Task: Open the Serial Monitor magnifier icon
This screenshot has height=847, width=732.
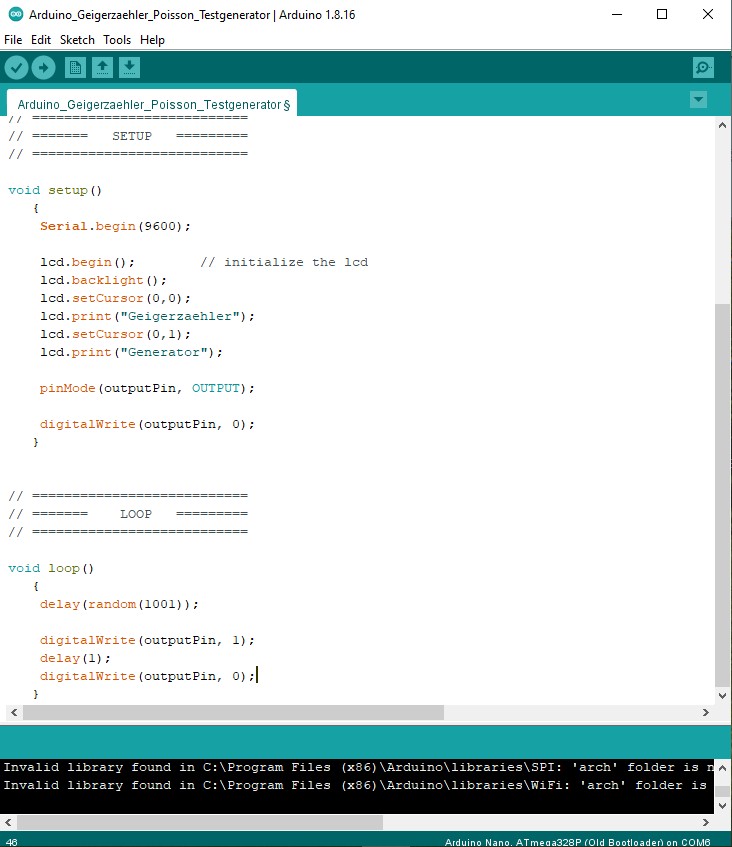Action: click(703, 68)
